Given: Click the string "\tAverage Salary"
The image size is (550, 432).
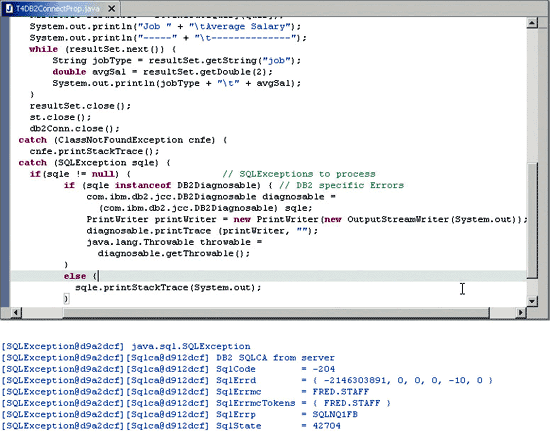Looking at the screenshot, I should click(x=242, y=26).
